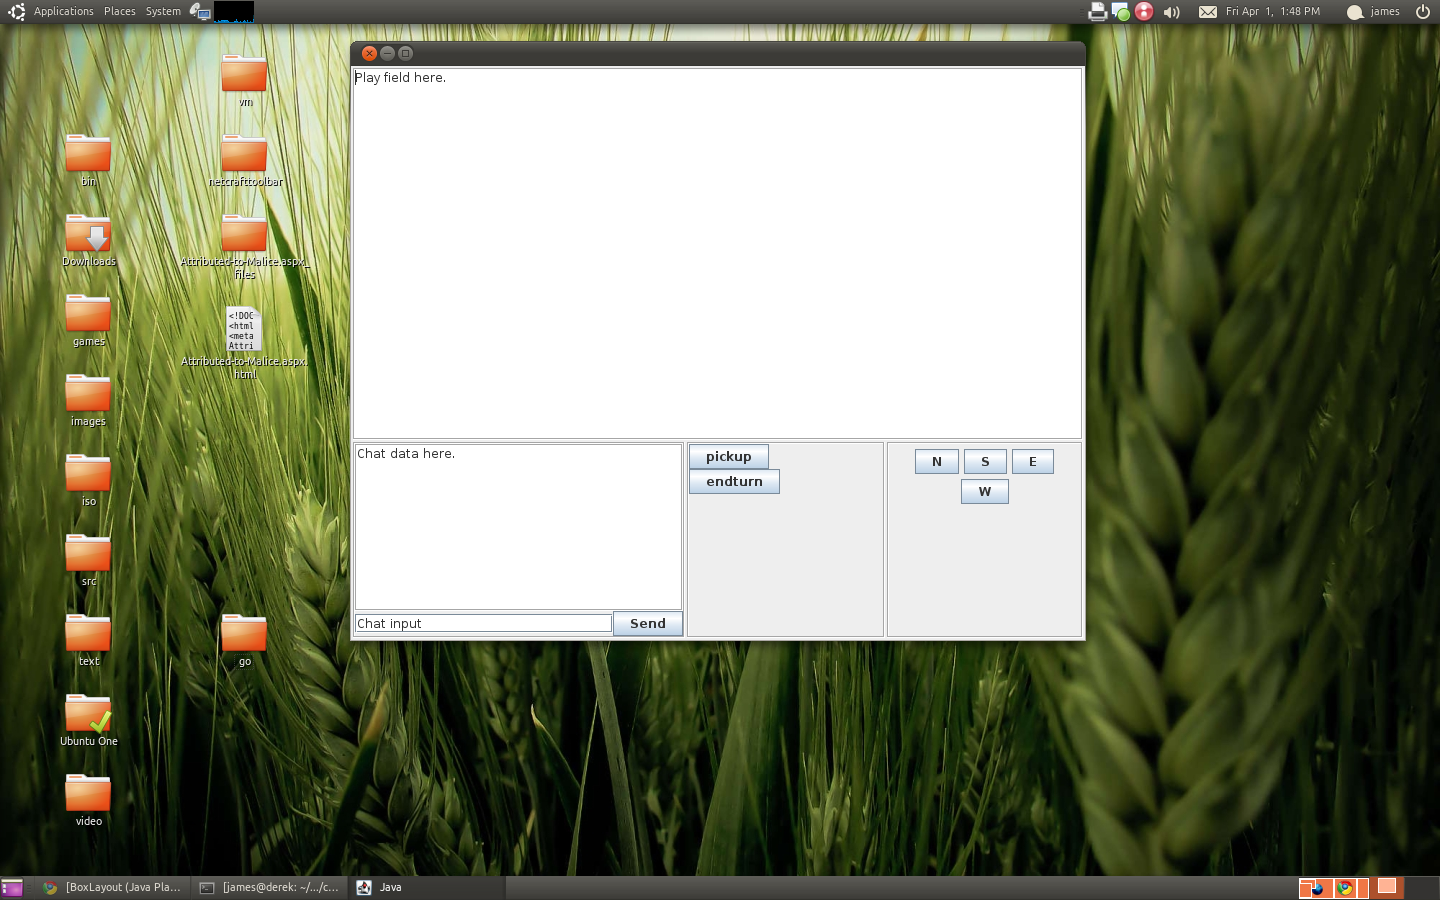Click inside the Play field text area
1440x900 pixels.
pyautogui.click(x=716, y=252)
